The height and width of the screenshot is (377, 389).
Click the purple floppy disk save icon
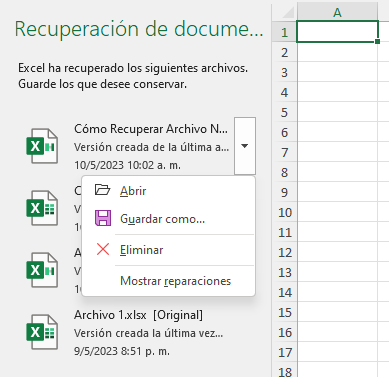point(103,218)
